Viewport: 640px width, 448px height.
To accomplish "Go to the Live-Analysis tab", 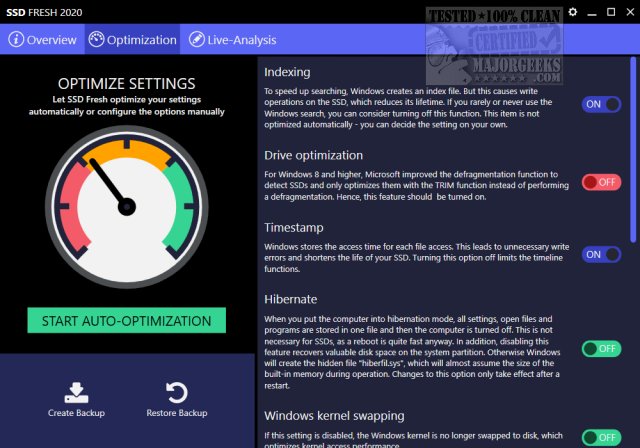I will pyautogui.click(x=232, y=40).
